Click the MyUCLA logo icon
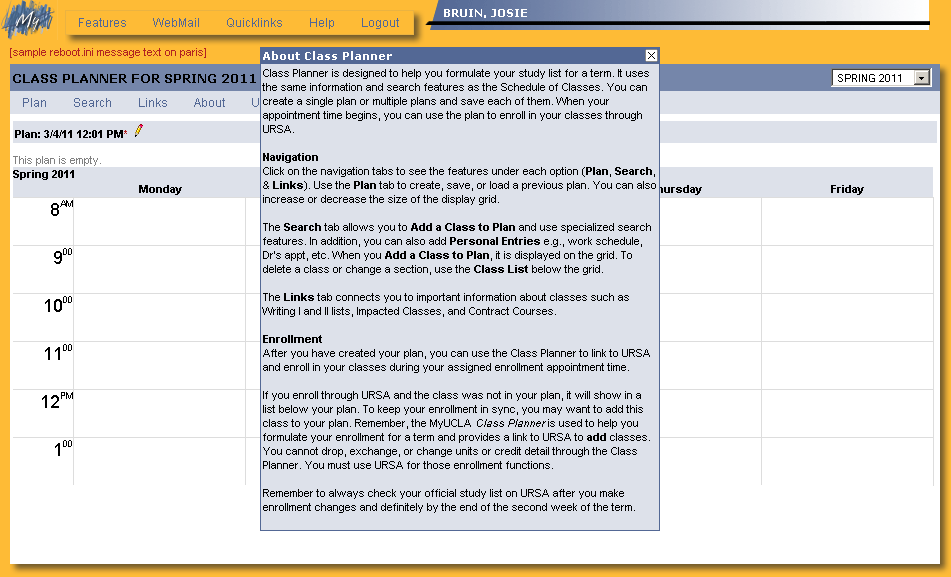Image resolution: width=951 pixels, height=577 pixels. click(x=27, y=21)
